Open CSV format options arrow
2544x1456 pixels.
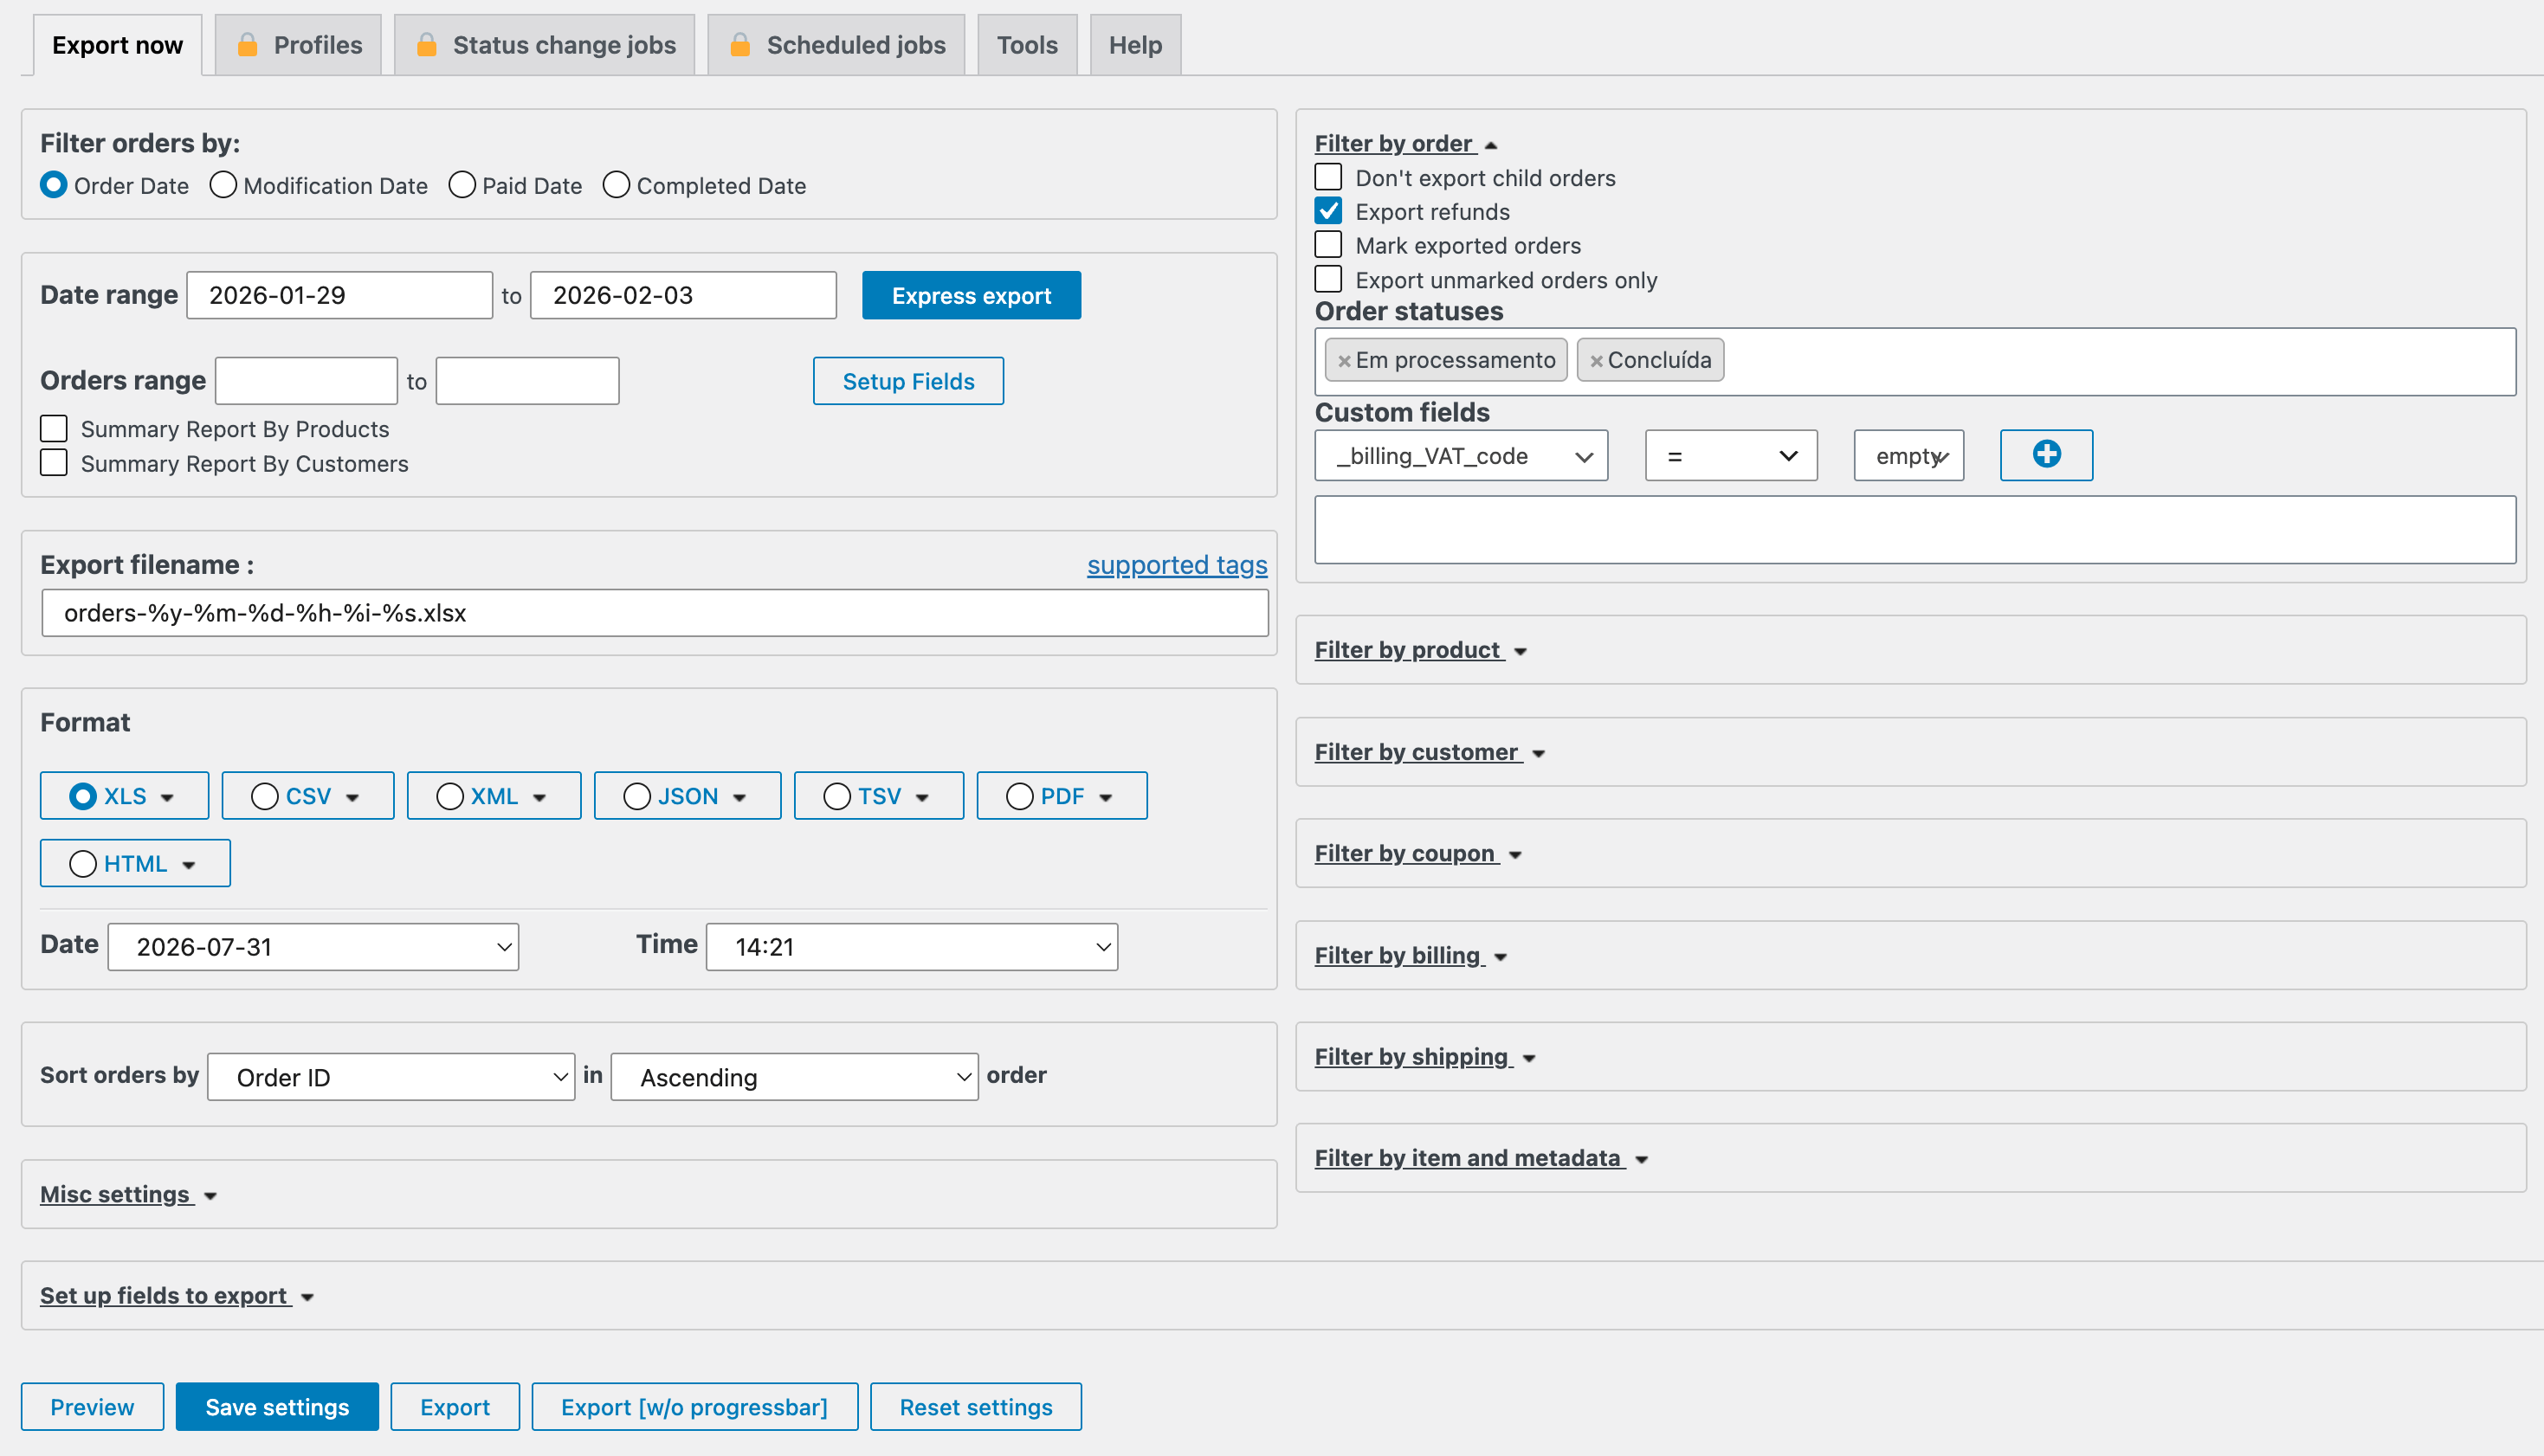point(352,798)
